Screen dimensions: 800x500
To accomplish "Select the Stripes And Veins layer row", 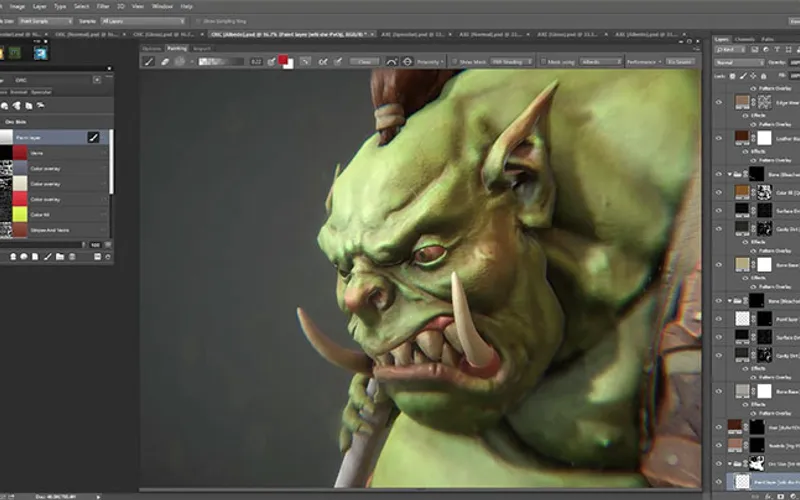I will 54,230.
